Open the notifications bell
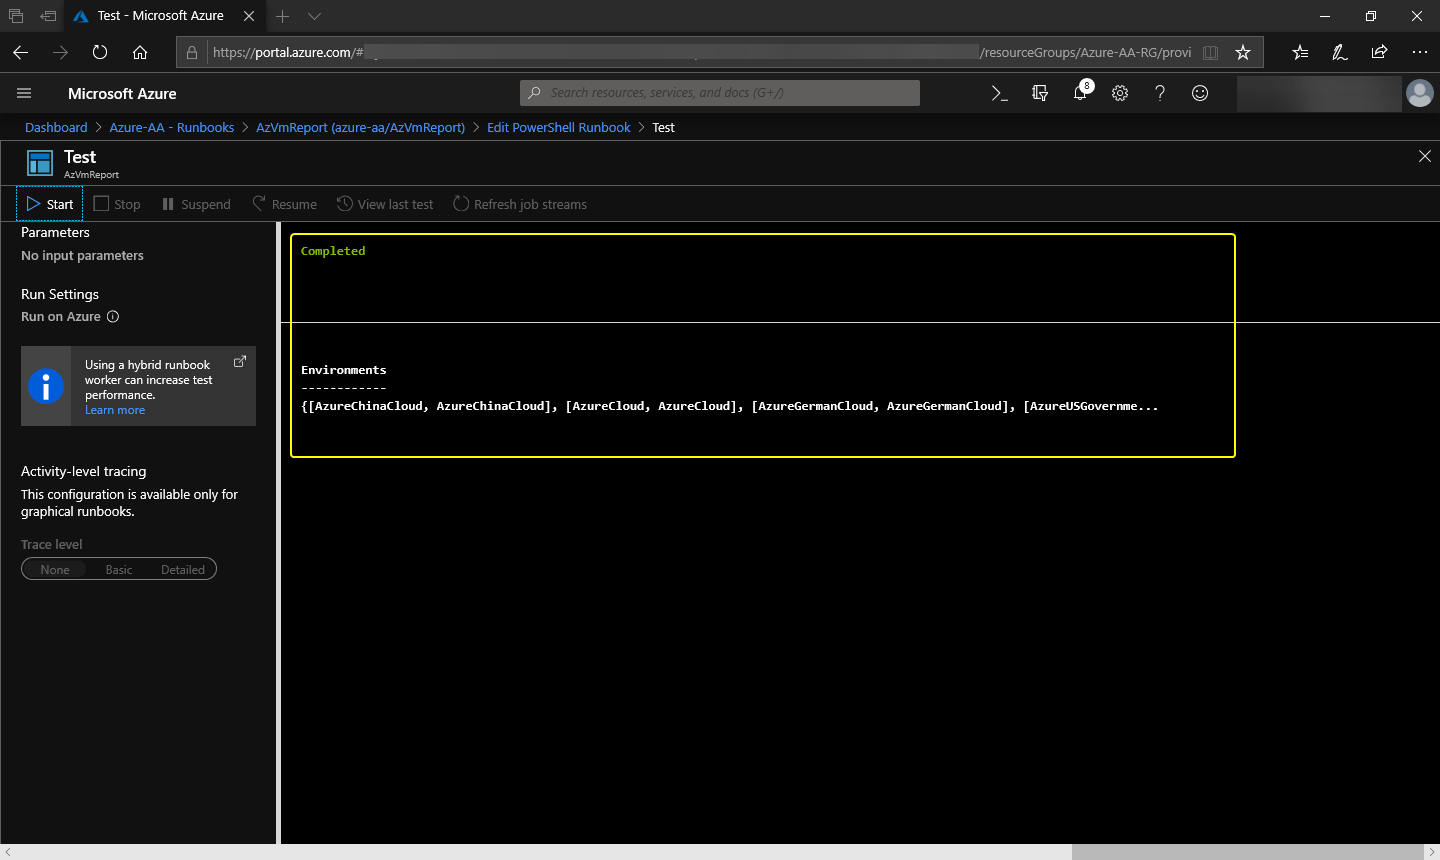 click(1080, 93)
